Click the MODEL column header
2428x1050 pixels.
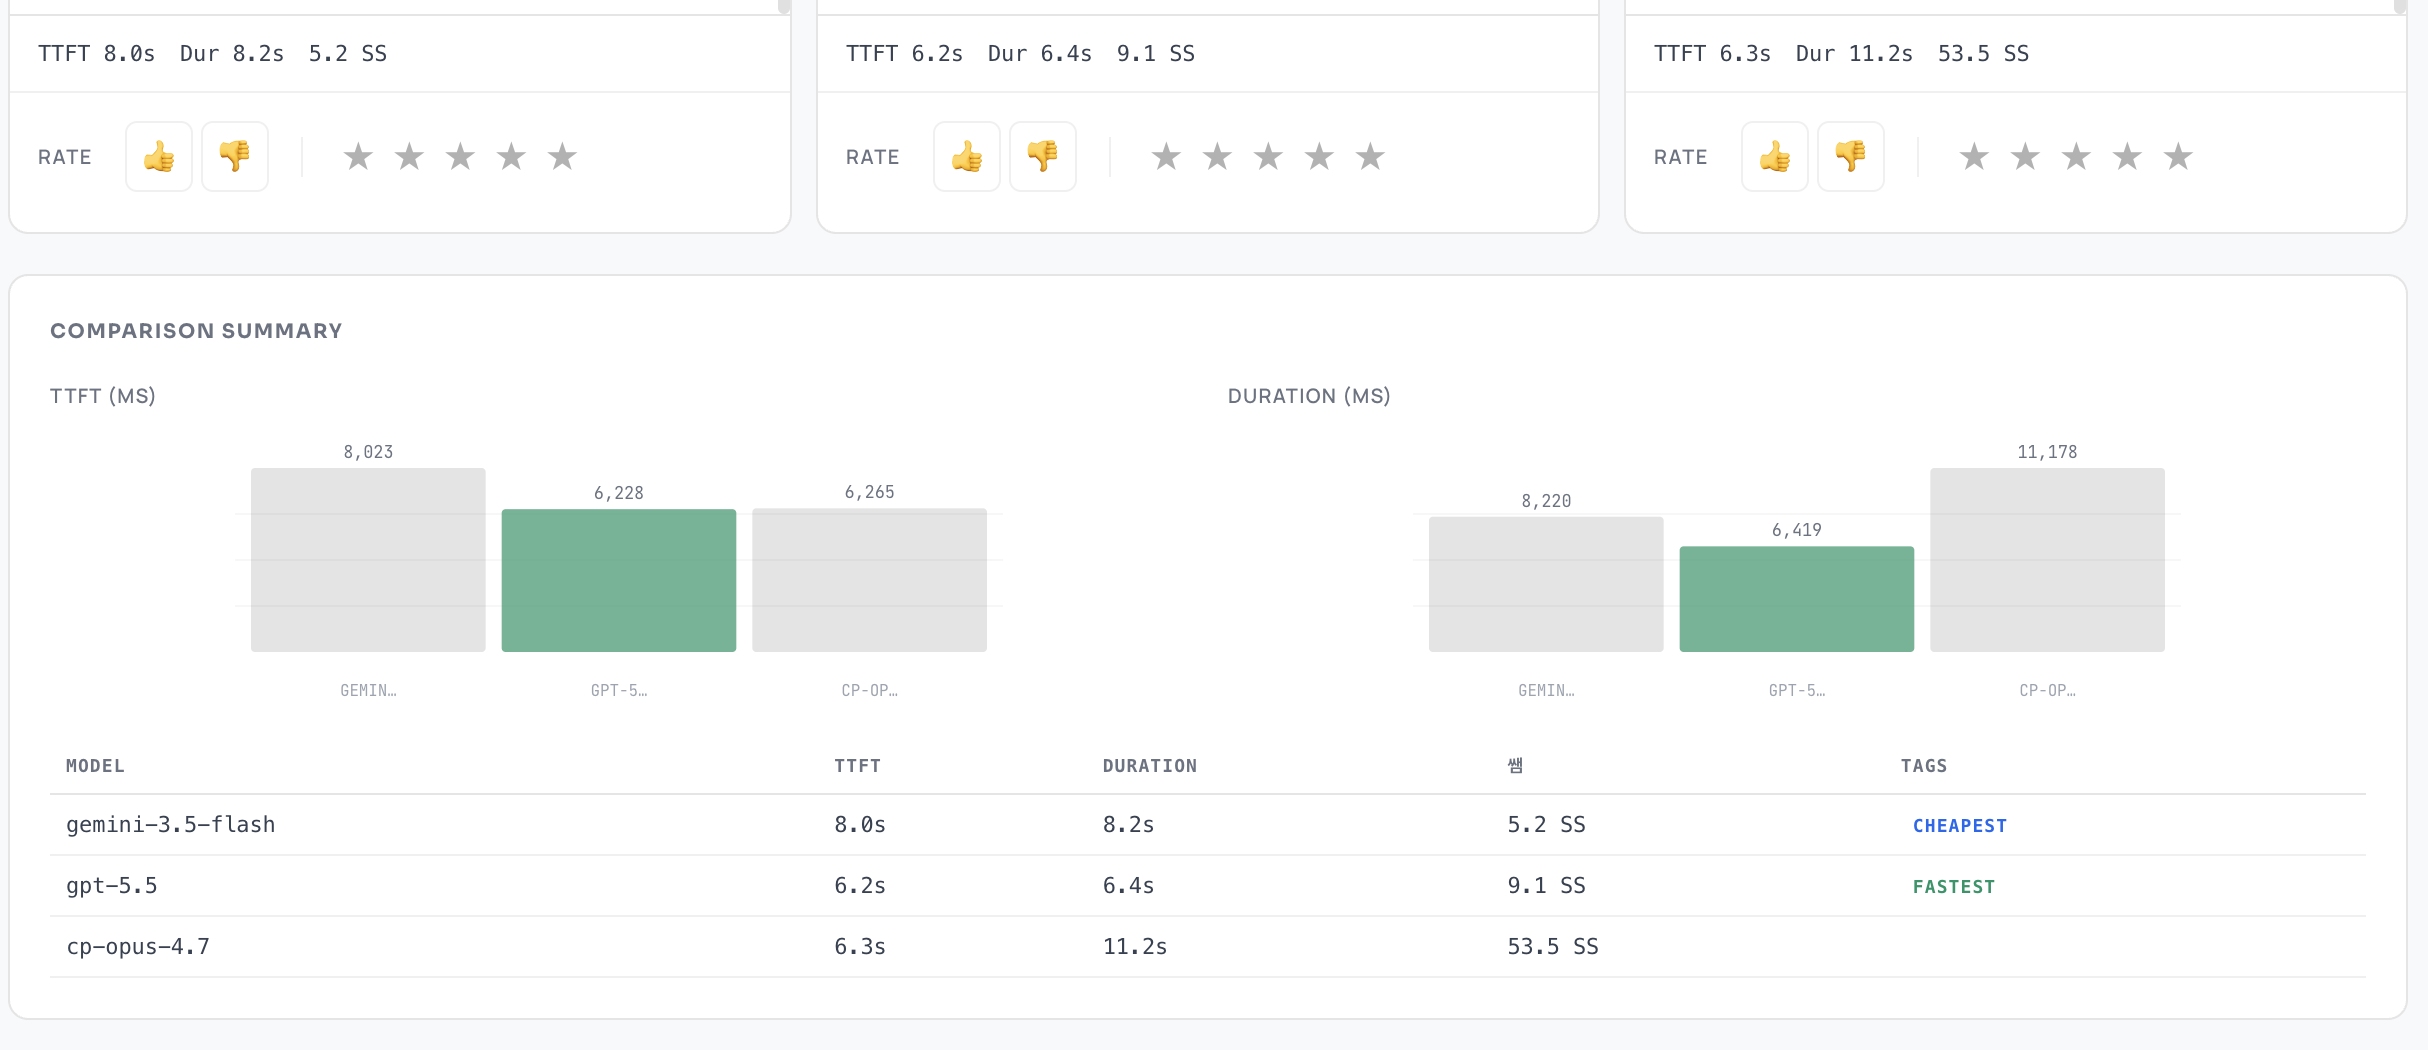(x=96, y=766)
